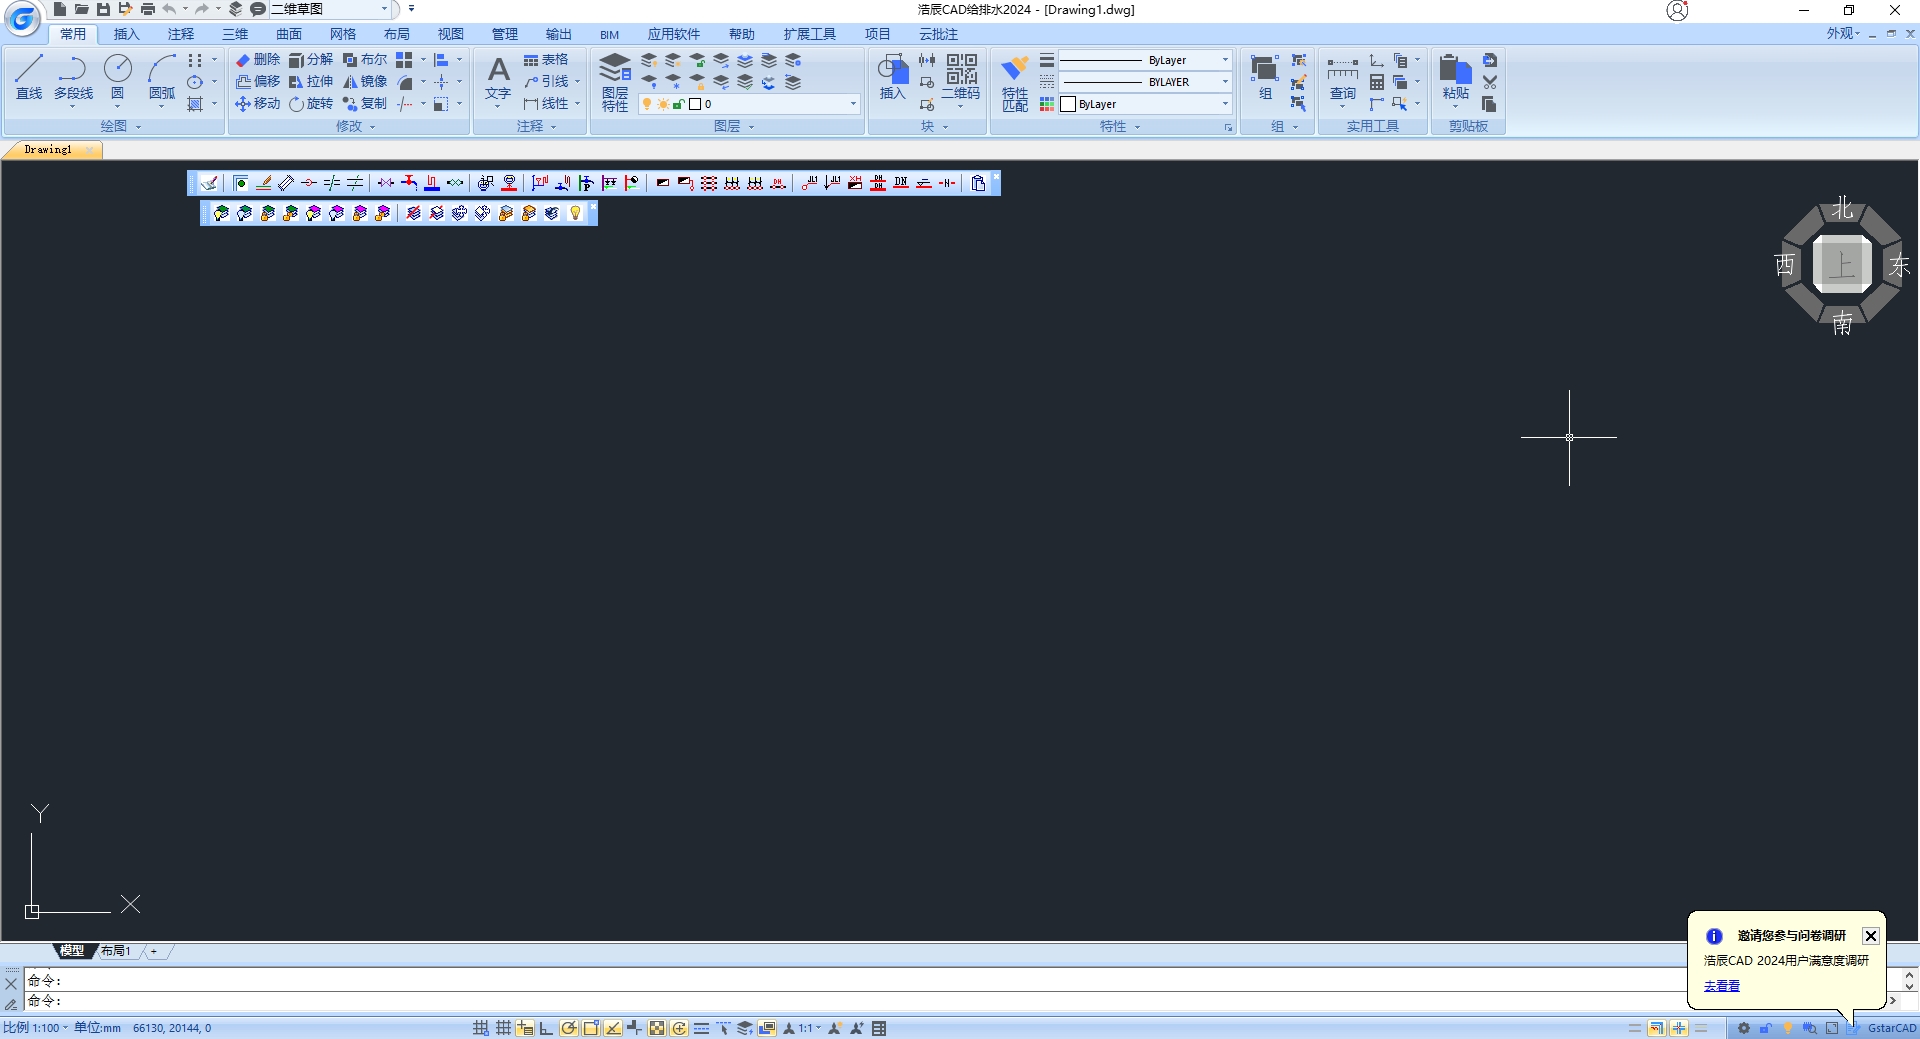
Task: Click the 旋转 (Rotate) tool
Action: 311,104
